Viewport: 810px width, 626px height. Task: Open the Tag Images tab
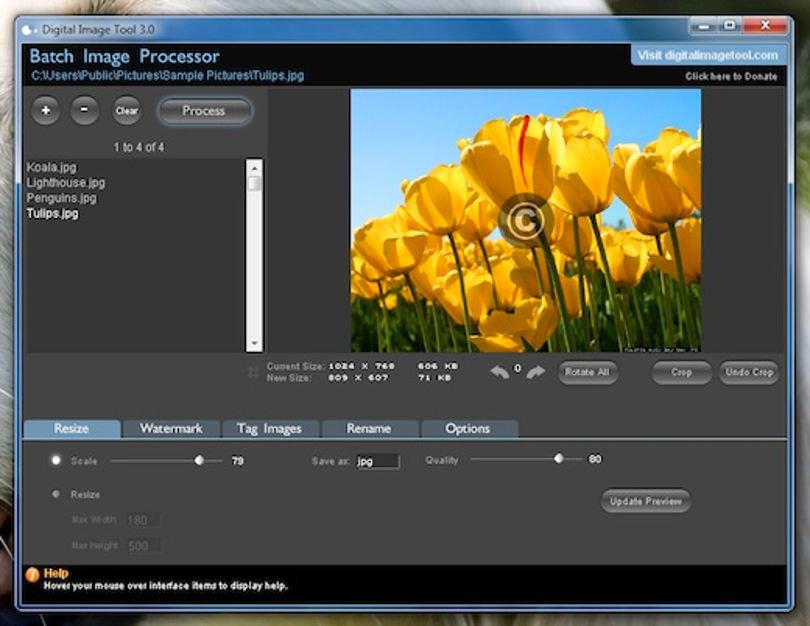pyautogui.click(x=269, y=429)
